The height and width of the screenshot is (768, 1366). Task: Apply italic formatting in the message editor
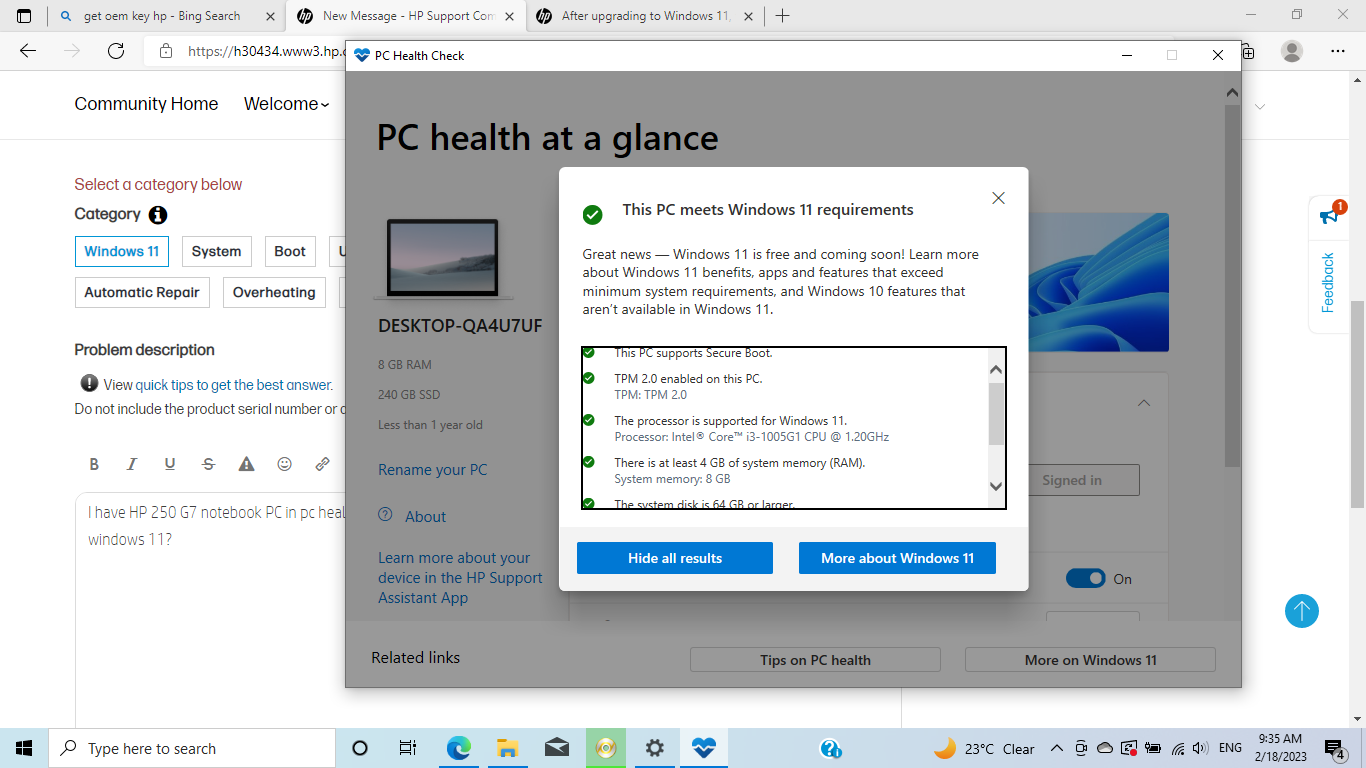tap(131, 464)
